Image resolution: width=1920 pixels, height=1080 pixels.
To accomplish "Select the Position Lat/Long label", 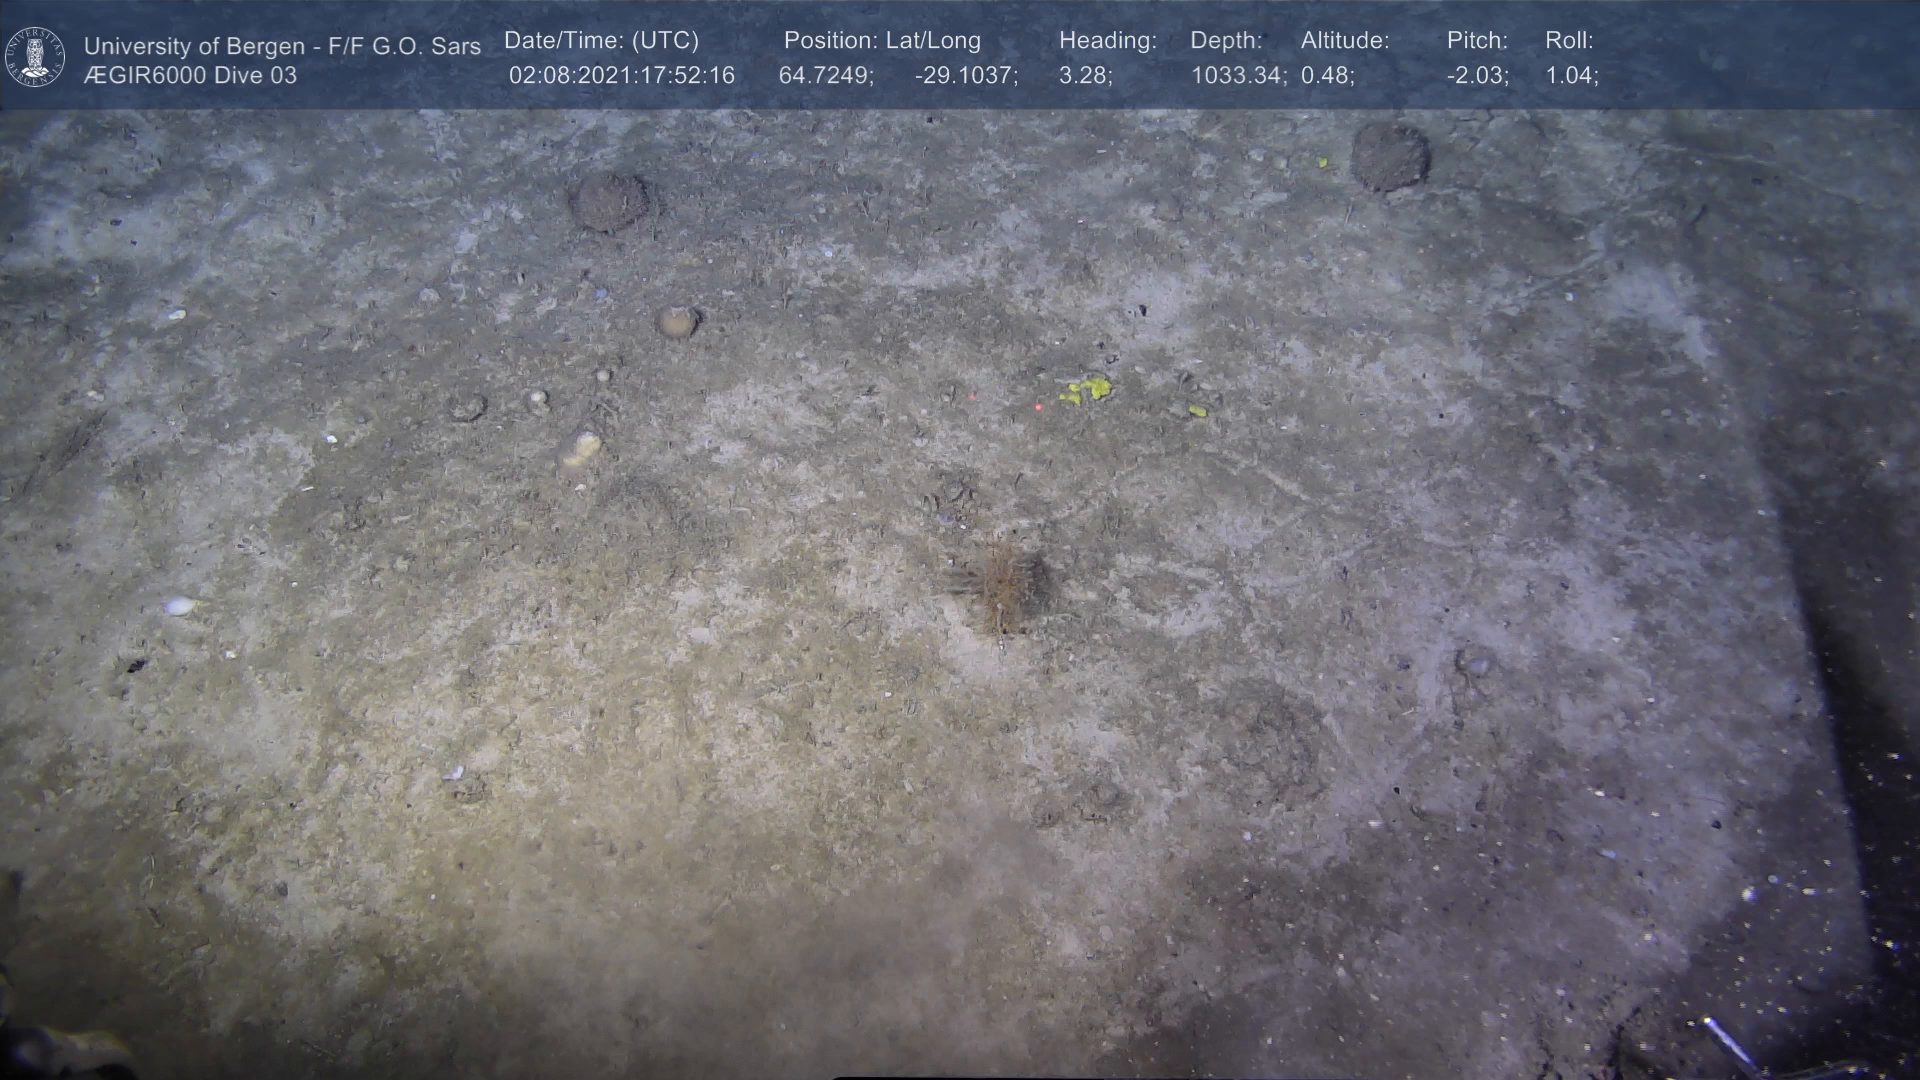I will click(x=881, y=41).
